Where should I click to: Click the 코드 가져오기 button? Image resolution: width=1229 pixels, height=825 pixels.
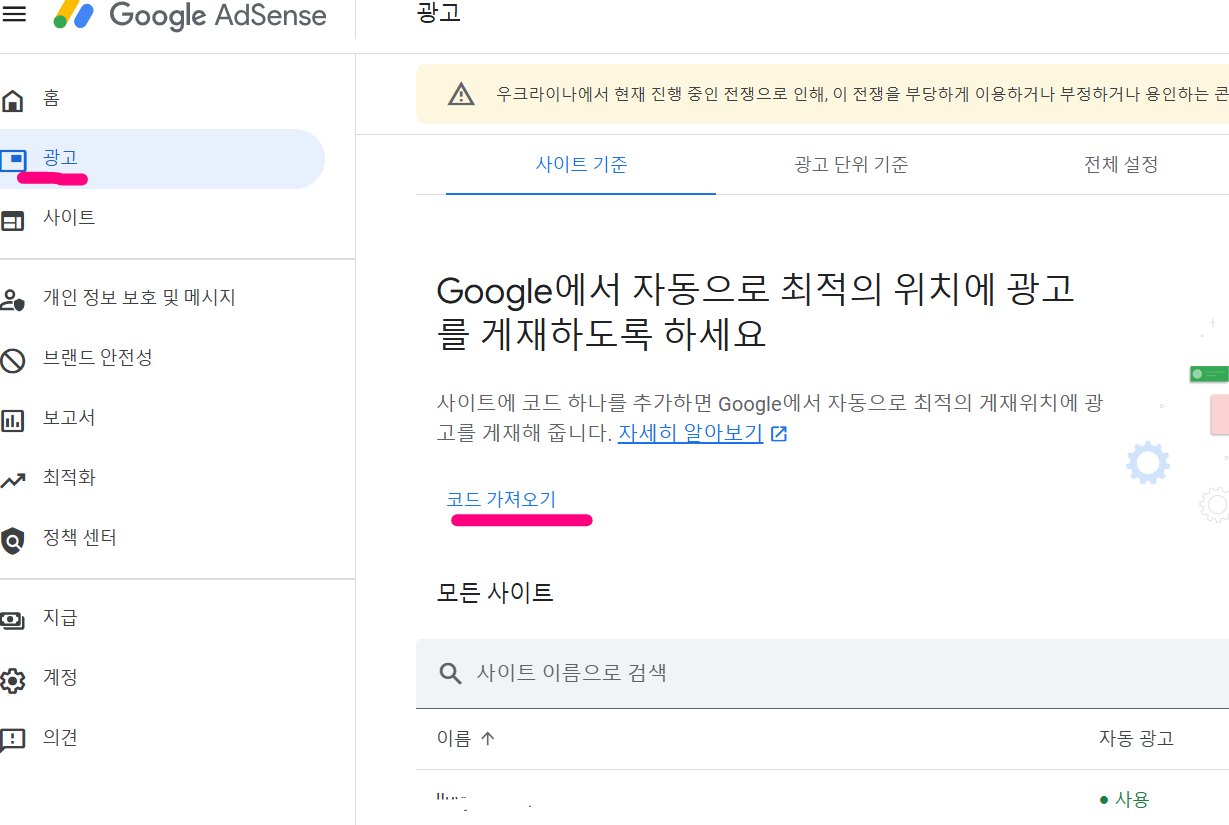(x=501, y=499)
